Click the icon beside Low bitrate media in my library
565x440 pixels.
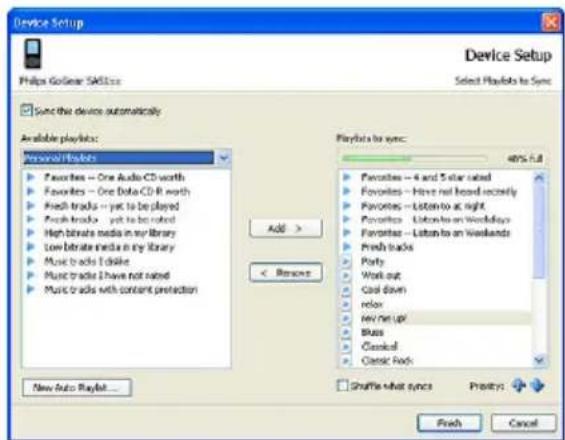pyautogui.click(x=31, y=247)
